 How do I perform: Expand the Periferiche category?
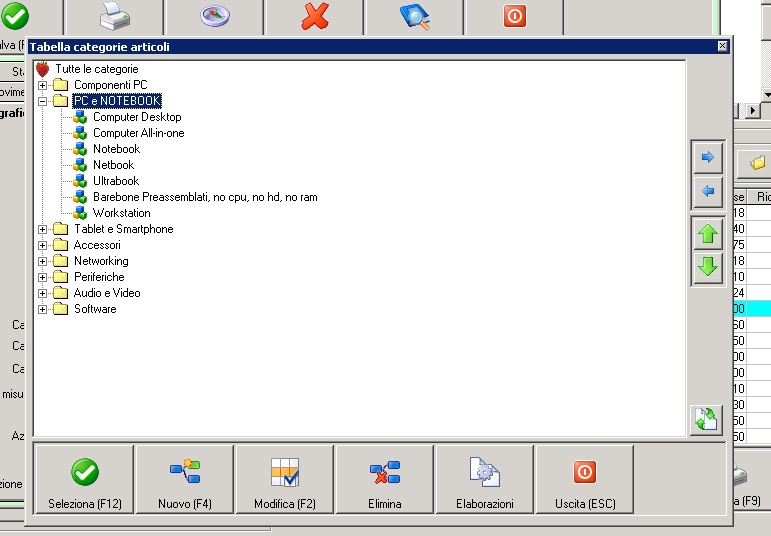(43, 277)
